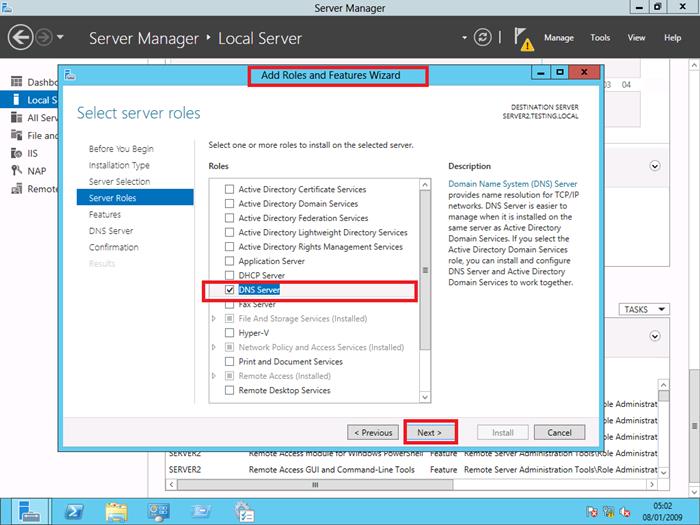Check Remote Desktop Services

(229, 390)
